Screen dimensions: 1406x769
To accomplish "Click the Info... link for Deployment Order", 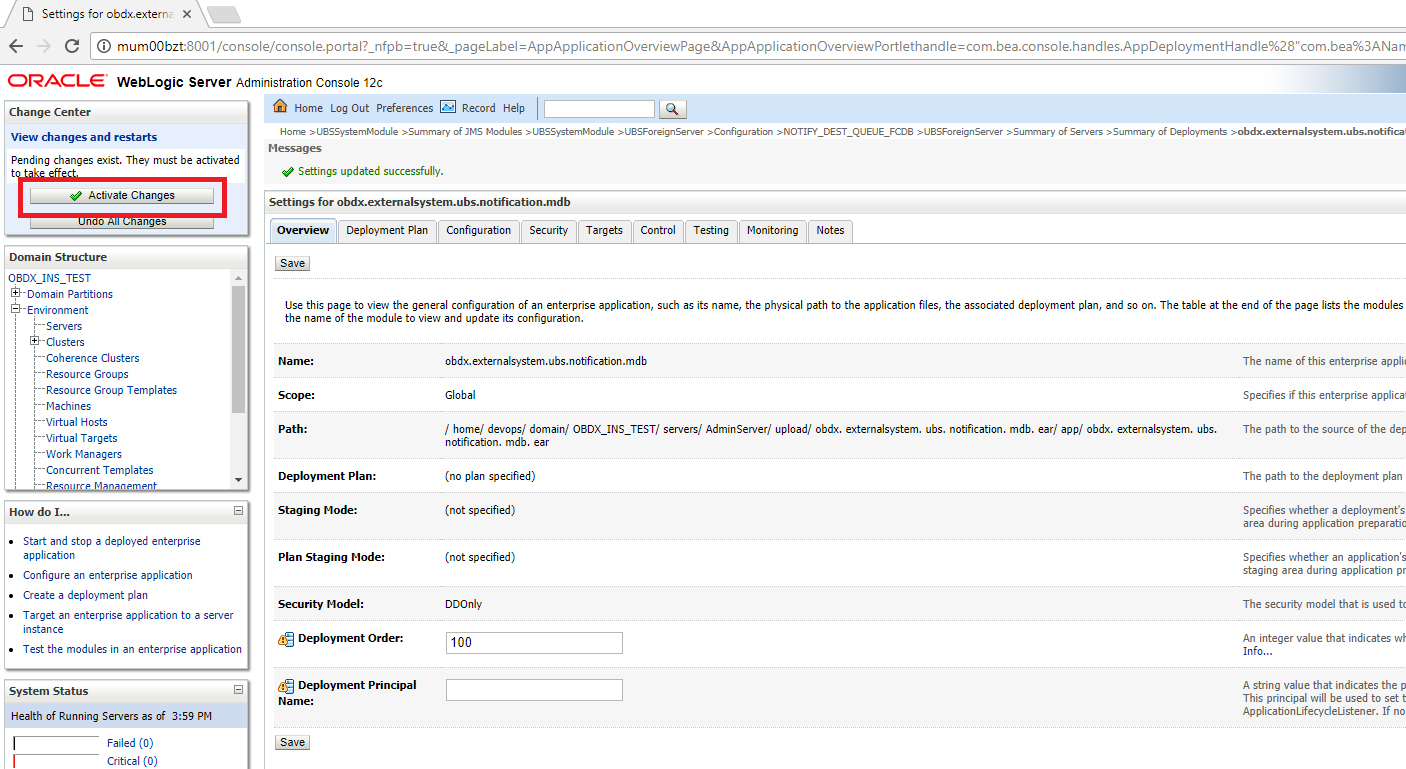I will pyautogui.click(x=1258, y=651).
